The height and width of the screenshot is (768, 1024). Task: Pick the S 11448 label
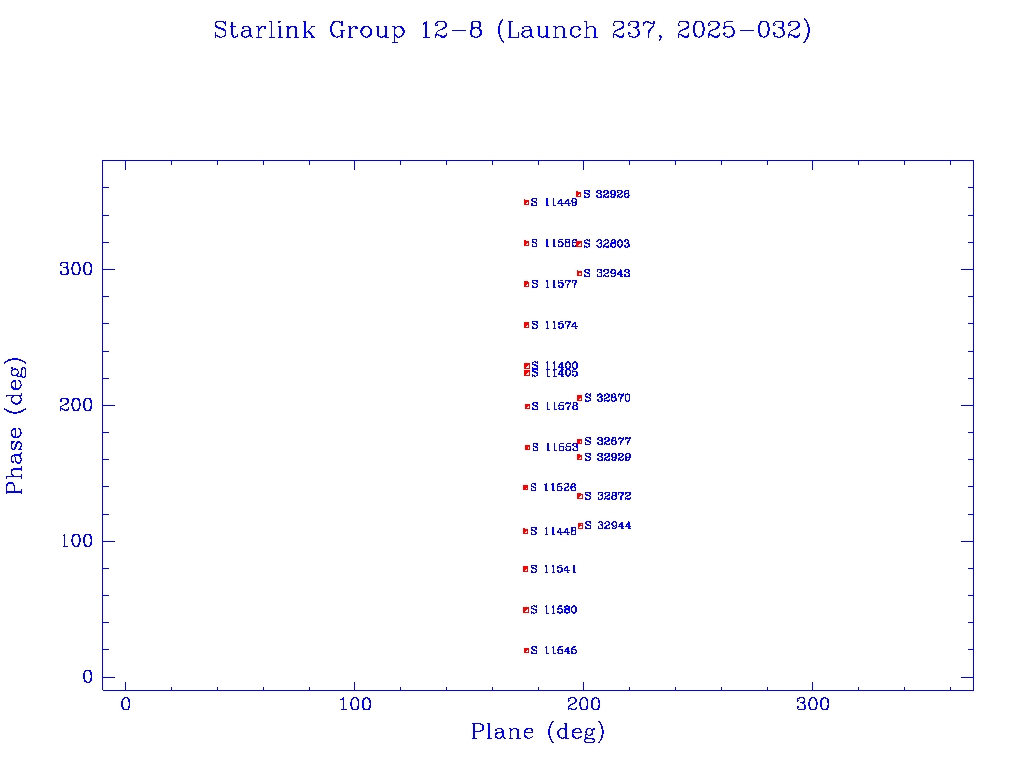(554, 531)
